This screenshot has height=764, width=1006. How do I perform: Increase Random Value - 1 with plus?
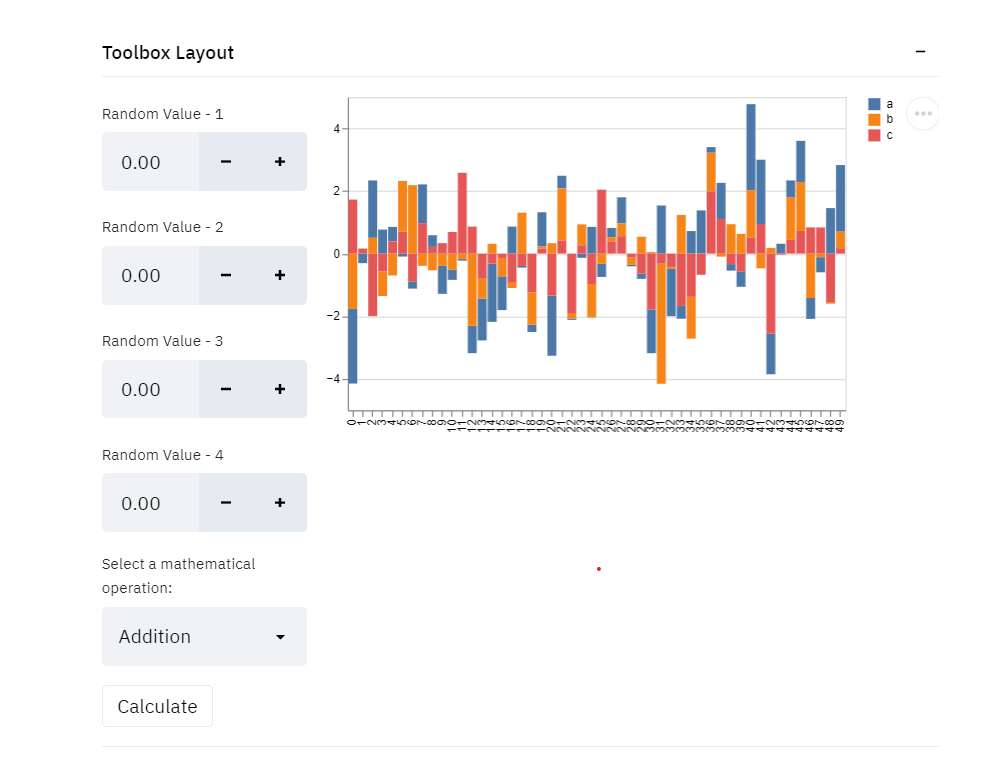pyautogui.click(x=280, y=162)
